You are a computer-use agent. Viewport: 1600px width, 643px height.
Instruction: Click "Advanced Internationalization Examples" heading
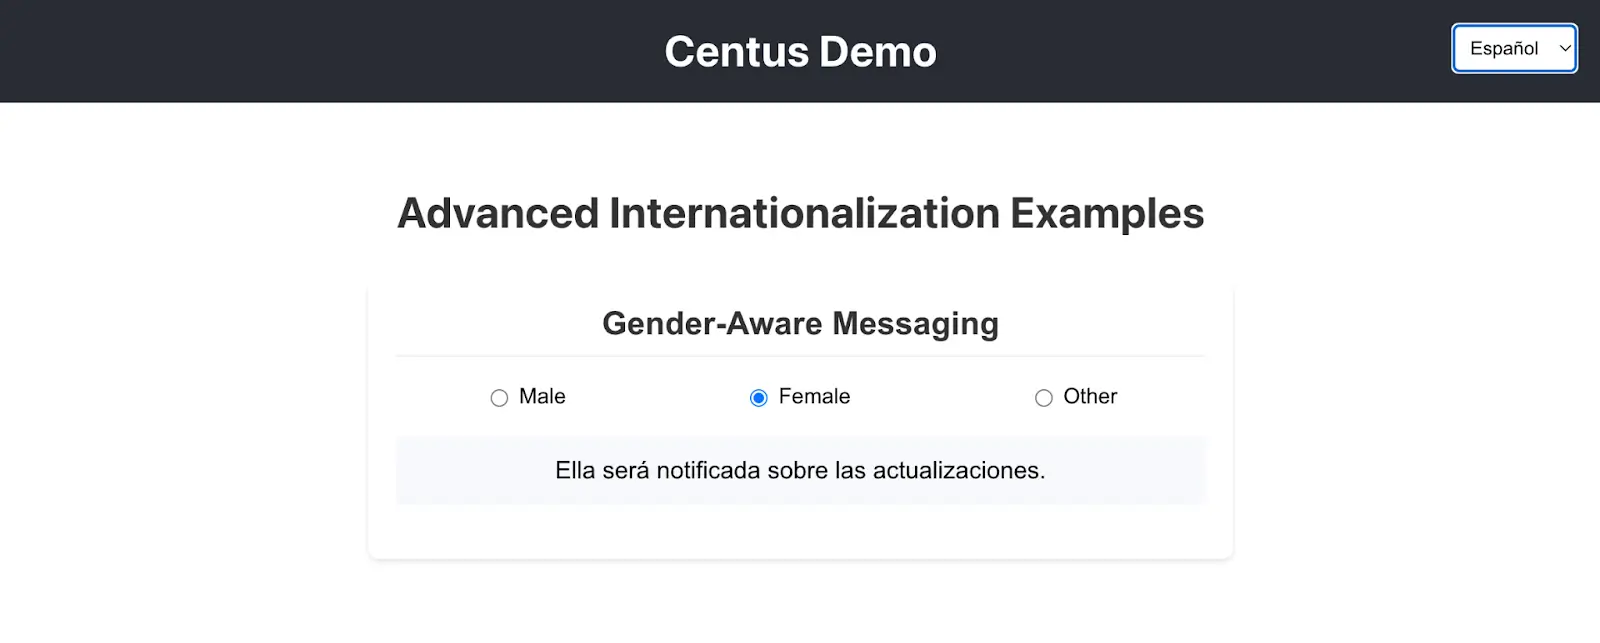800,214
